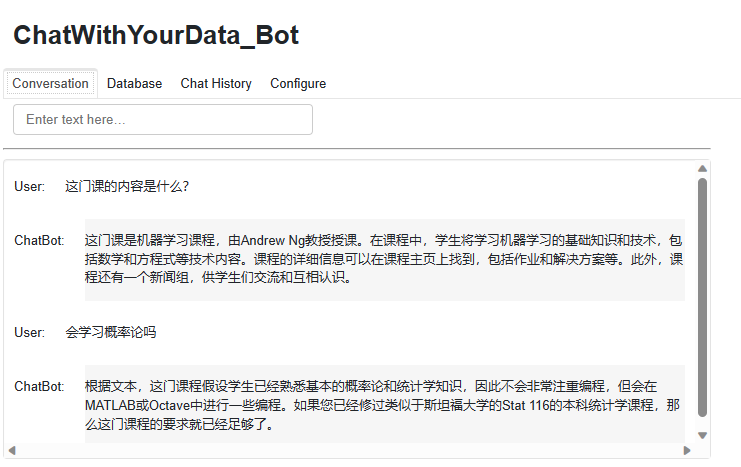Viewport: 741px width, 467px height.
Task: Click the horizontal scrollbar track below the chat
Action: [350, 451]
